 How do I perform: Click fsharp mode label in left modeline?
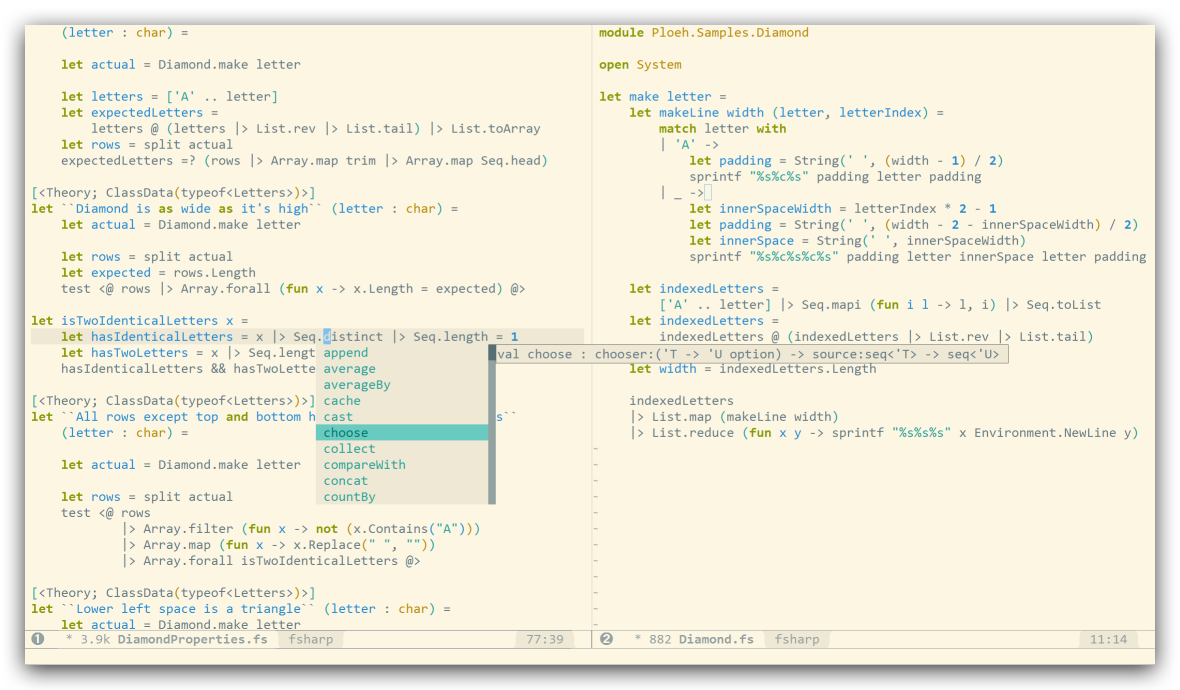tap(311, 639)
